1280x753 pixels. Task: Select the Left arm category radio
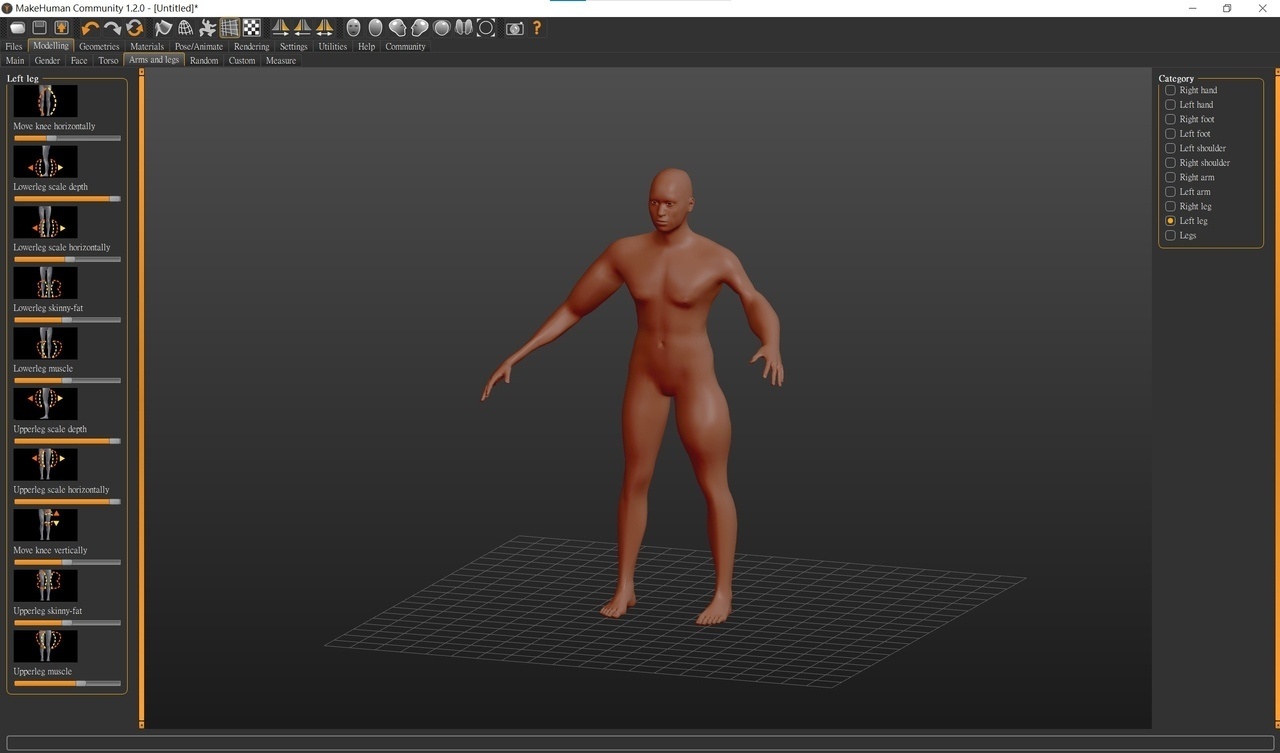pyautogui.click(x=1170, y=191)
